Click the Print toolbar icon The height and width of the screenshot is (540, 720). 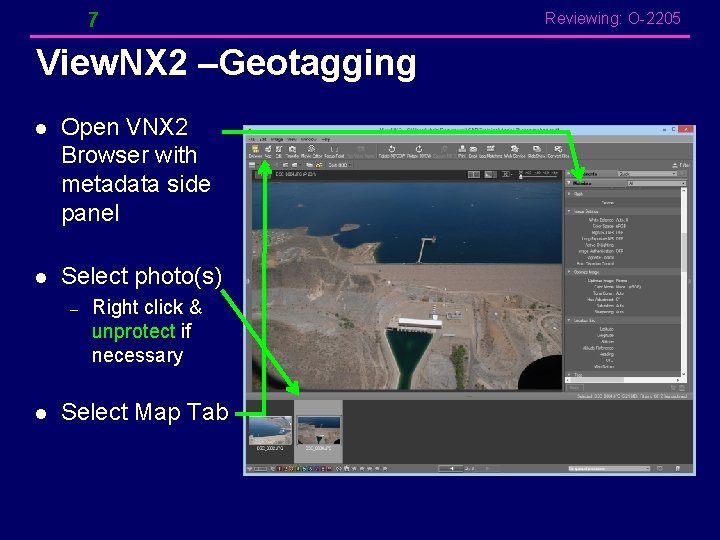coord(462,152)
